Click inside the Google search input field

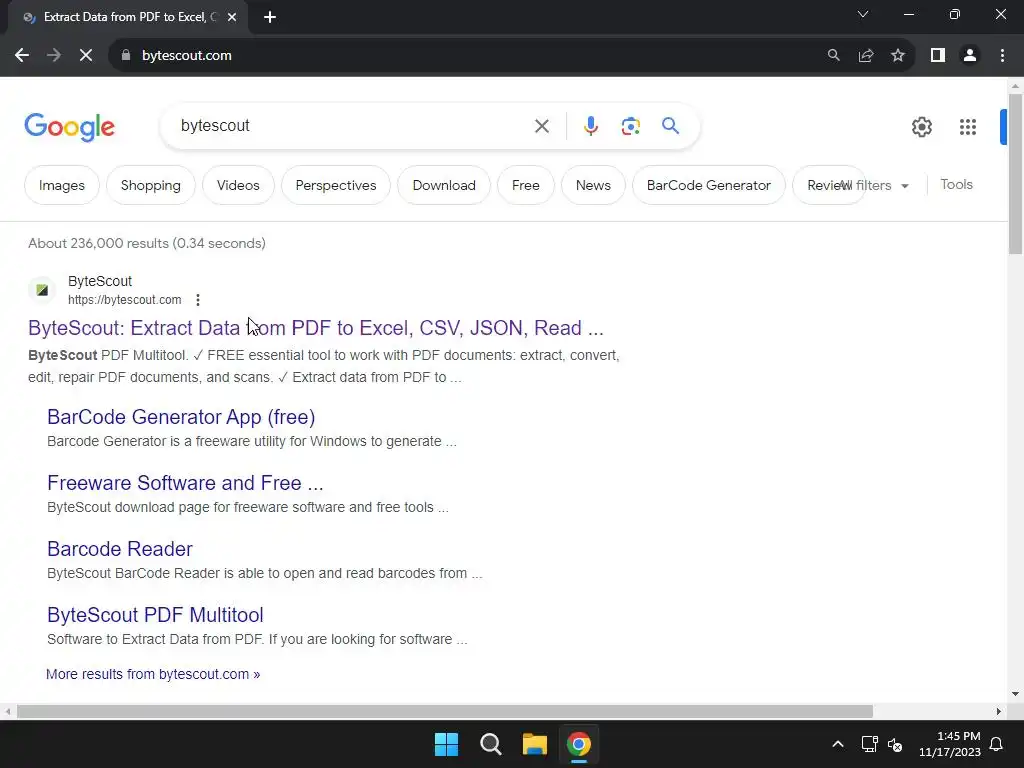353,126
